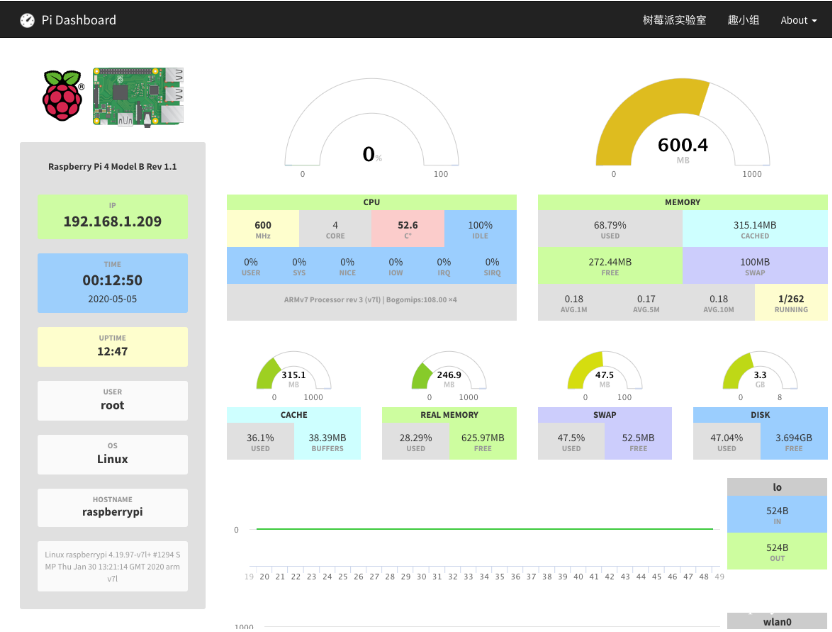Click the Raspberry Pi raspberry logo
Screen dimensions: 832x632
[x=61, y=97]
